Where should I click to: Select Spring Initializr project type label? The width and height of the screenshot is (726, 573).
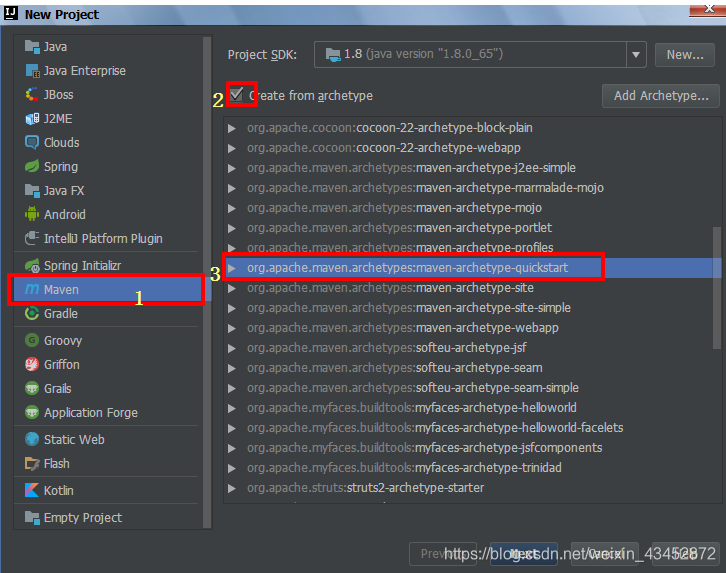tap(82, 266)
